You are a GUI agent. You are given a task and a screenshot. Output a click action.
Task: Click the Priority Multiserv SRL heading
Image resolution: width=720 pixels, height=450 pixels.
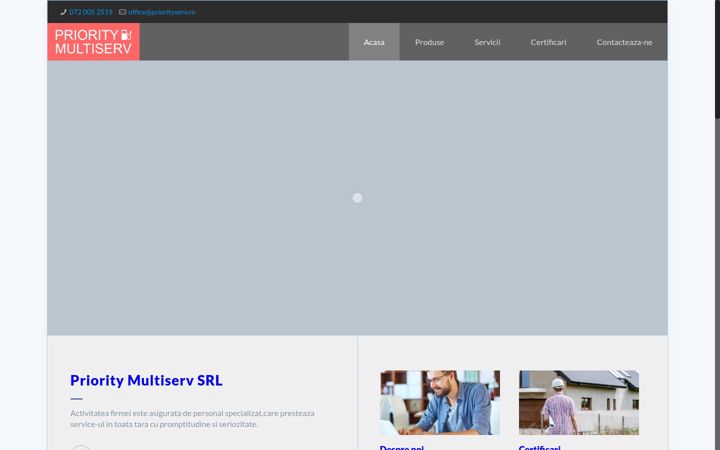point(146,380)
